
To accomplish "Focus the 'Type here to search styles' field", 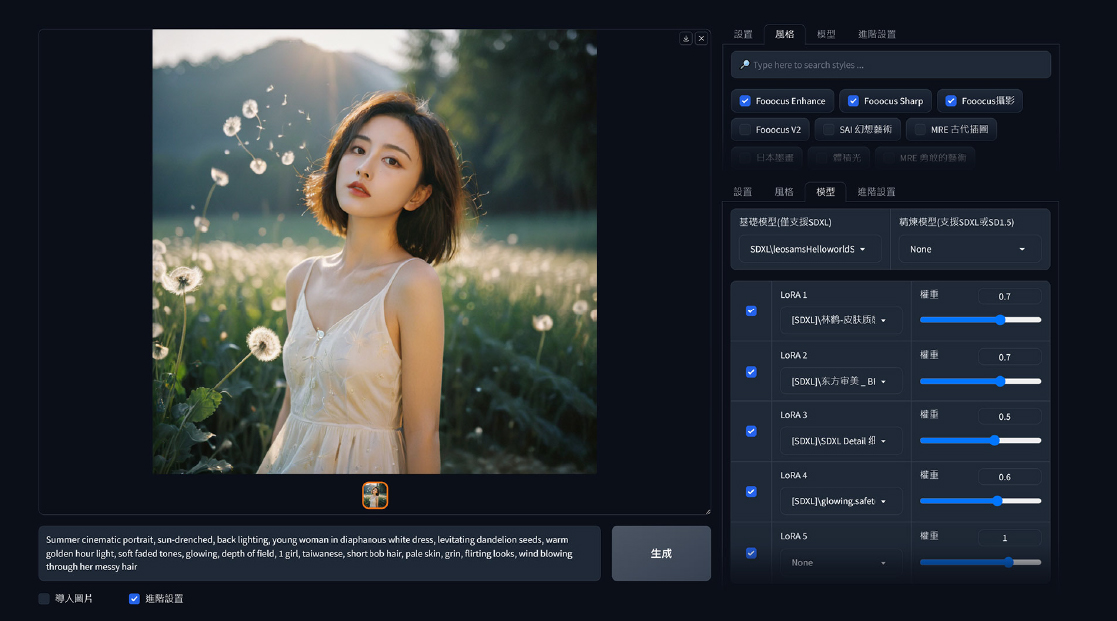I will pos(890,65).
